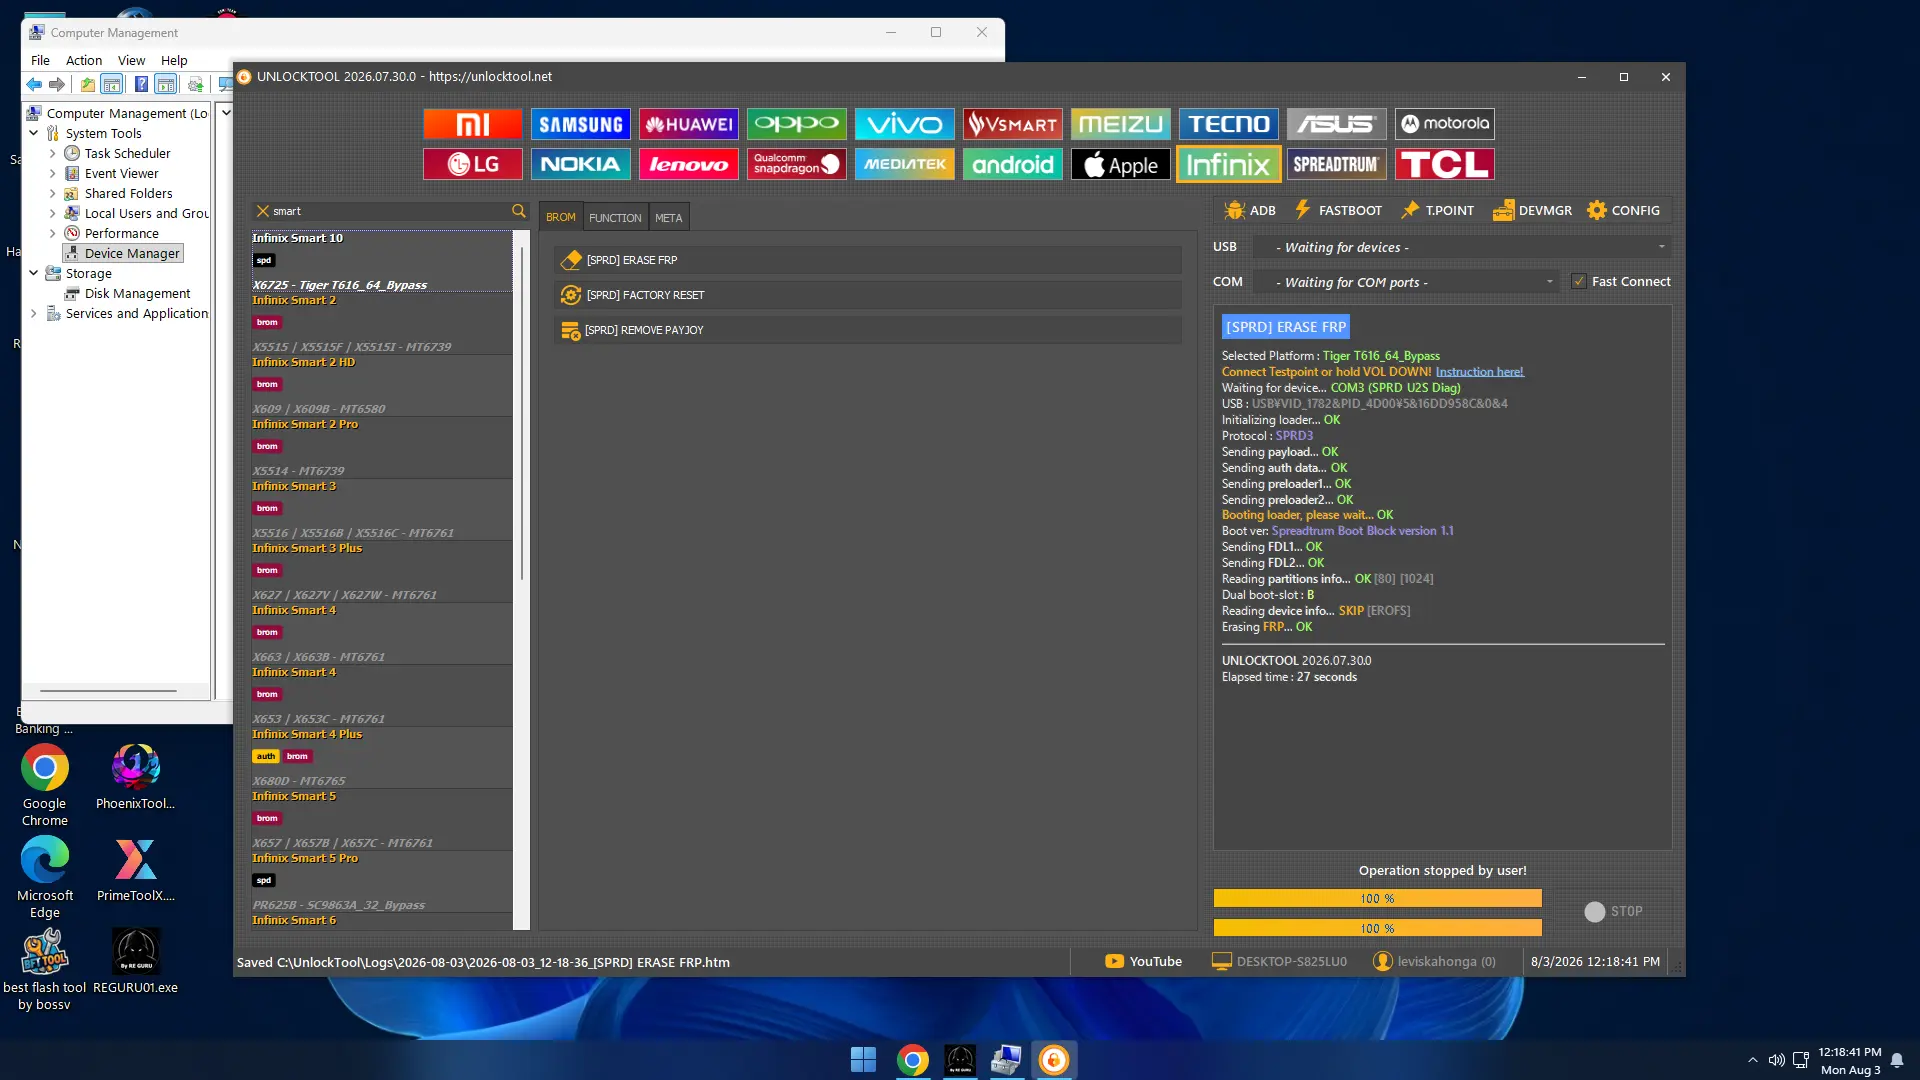Collapse the System Tools node
The height and width of the screenshot is (1080, 1920).
[34, 133]
